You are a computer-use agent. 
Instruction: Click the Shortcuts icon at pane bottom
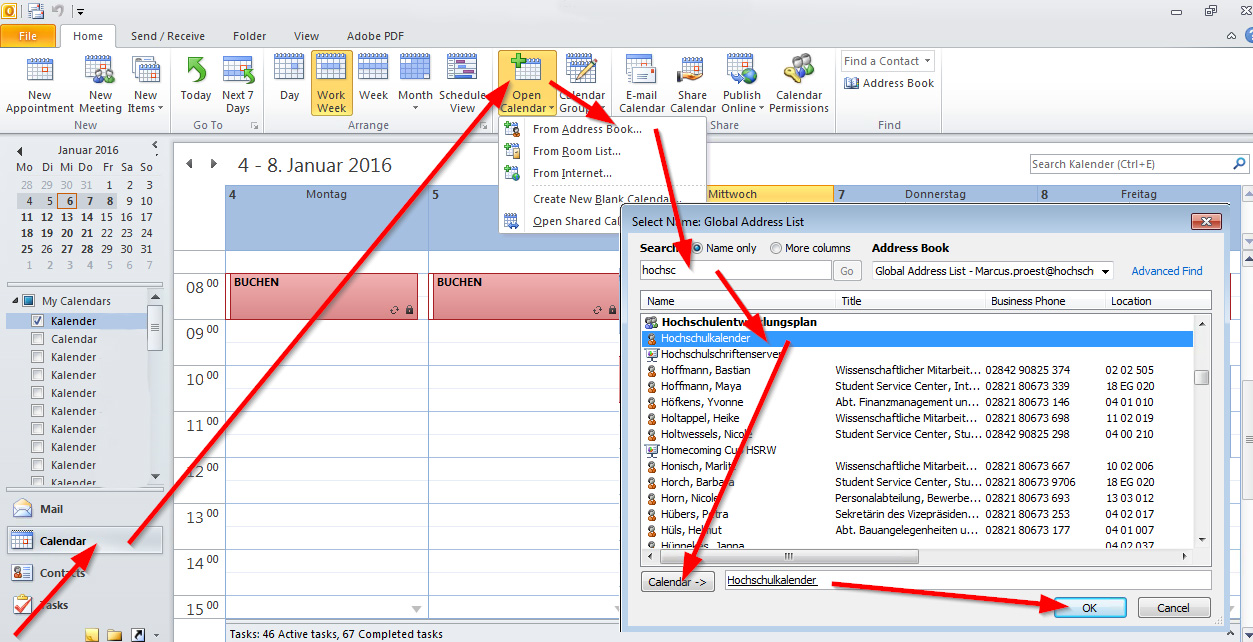[138, 635]
